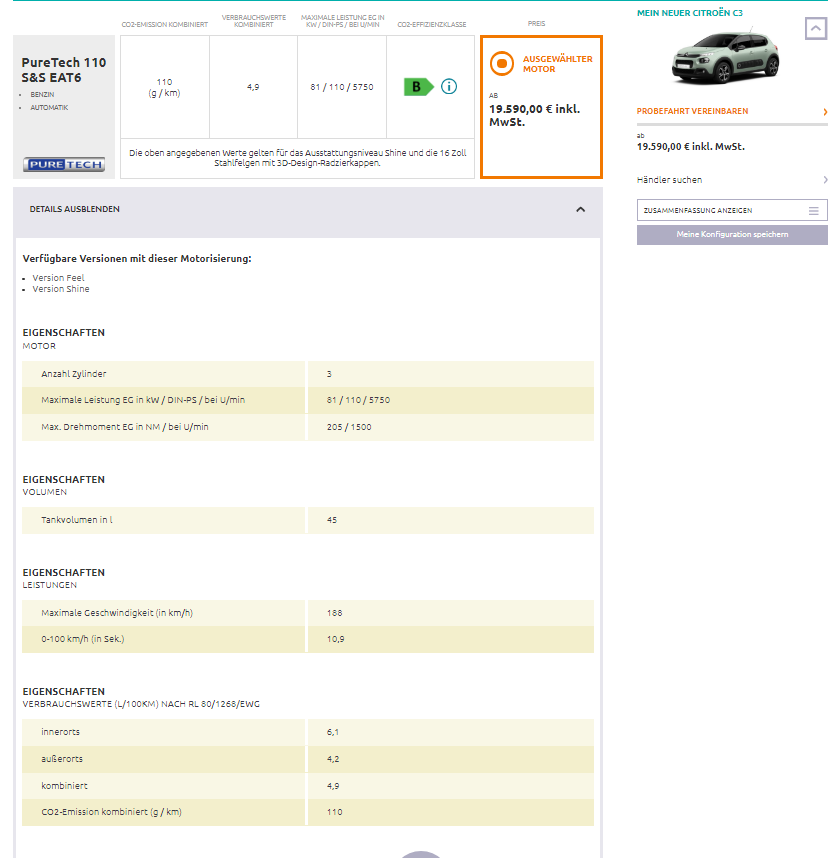
Task: Select the Ausgewählter Motor radio button
Action: (501, 63)
